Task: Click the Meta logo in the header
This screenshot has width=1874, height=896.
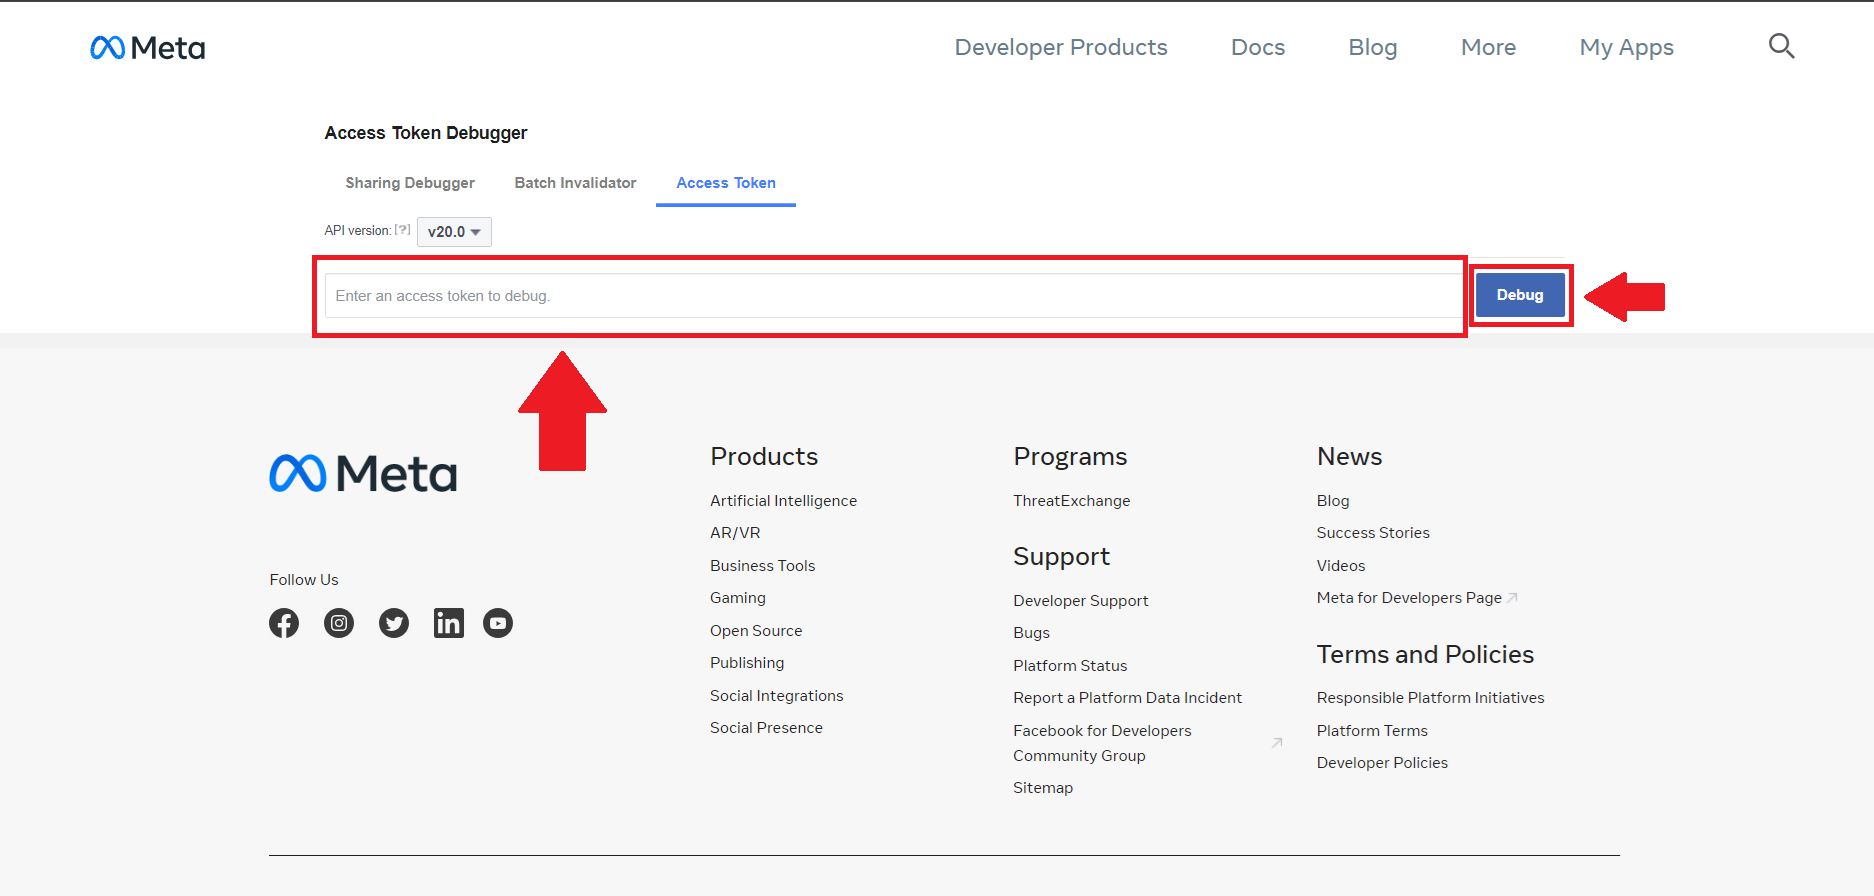Action: 148,47
